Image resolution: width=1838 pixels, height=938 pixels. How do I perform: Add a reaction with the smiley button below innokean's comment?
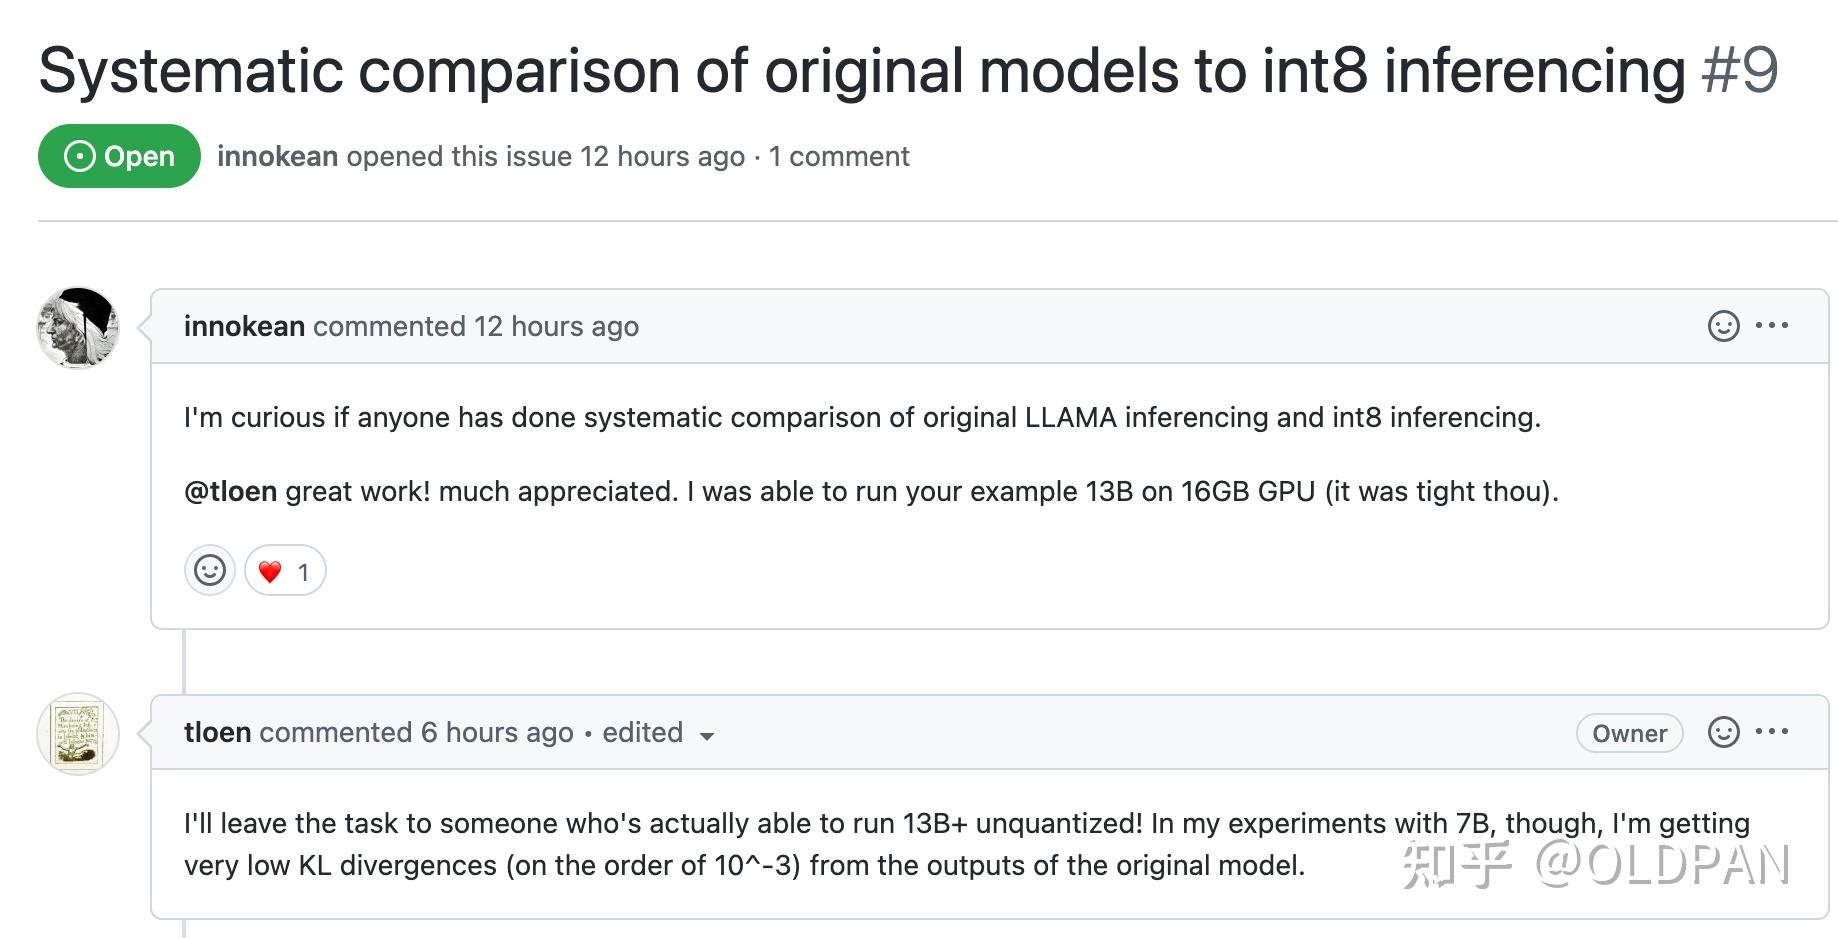tap(210, 571)
